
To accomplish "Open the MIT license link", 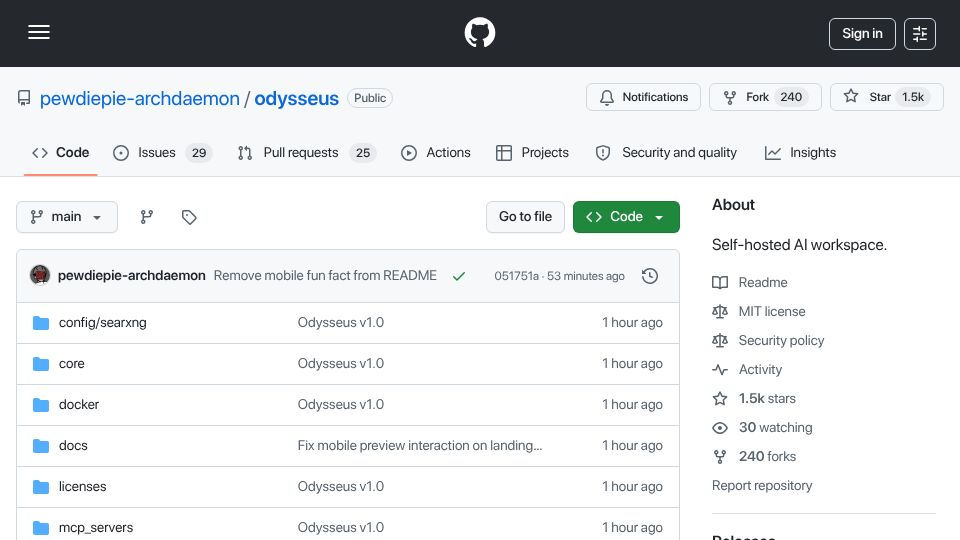I will (x=759, y=312).
